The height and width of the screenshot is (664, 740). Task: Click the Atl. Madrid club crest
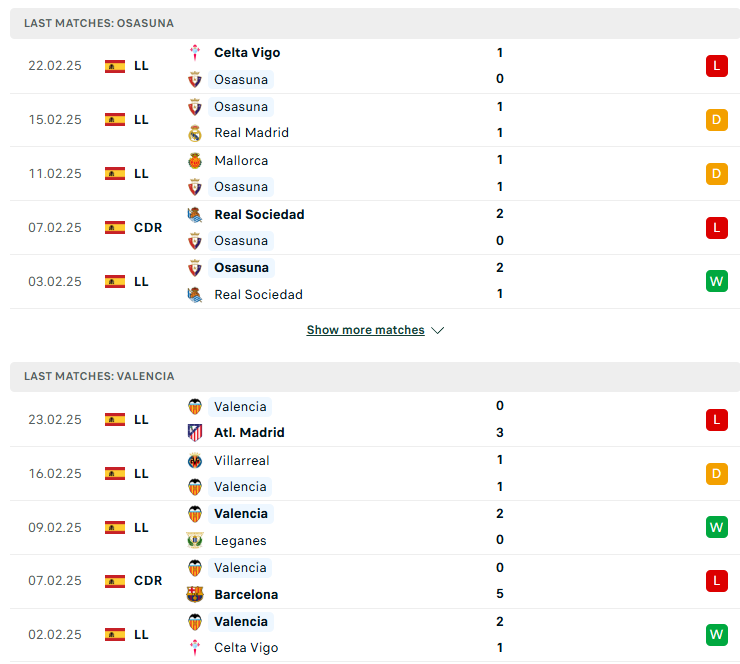click(x=194, y=432)
